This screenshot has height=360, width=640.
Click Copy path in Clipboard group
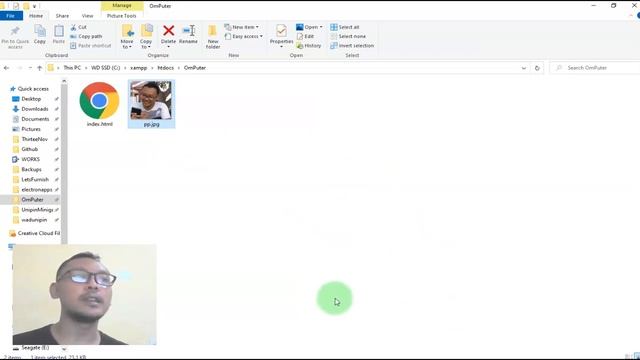coord(86,36)
